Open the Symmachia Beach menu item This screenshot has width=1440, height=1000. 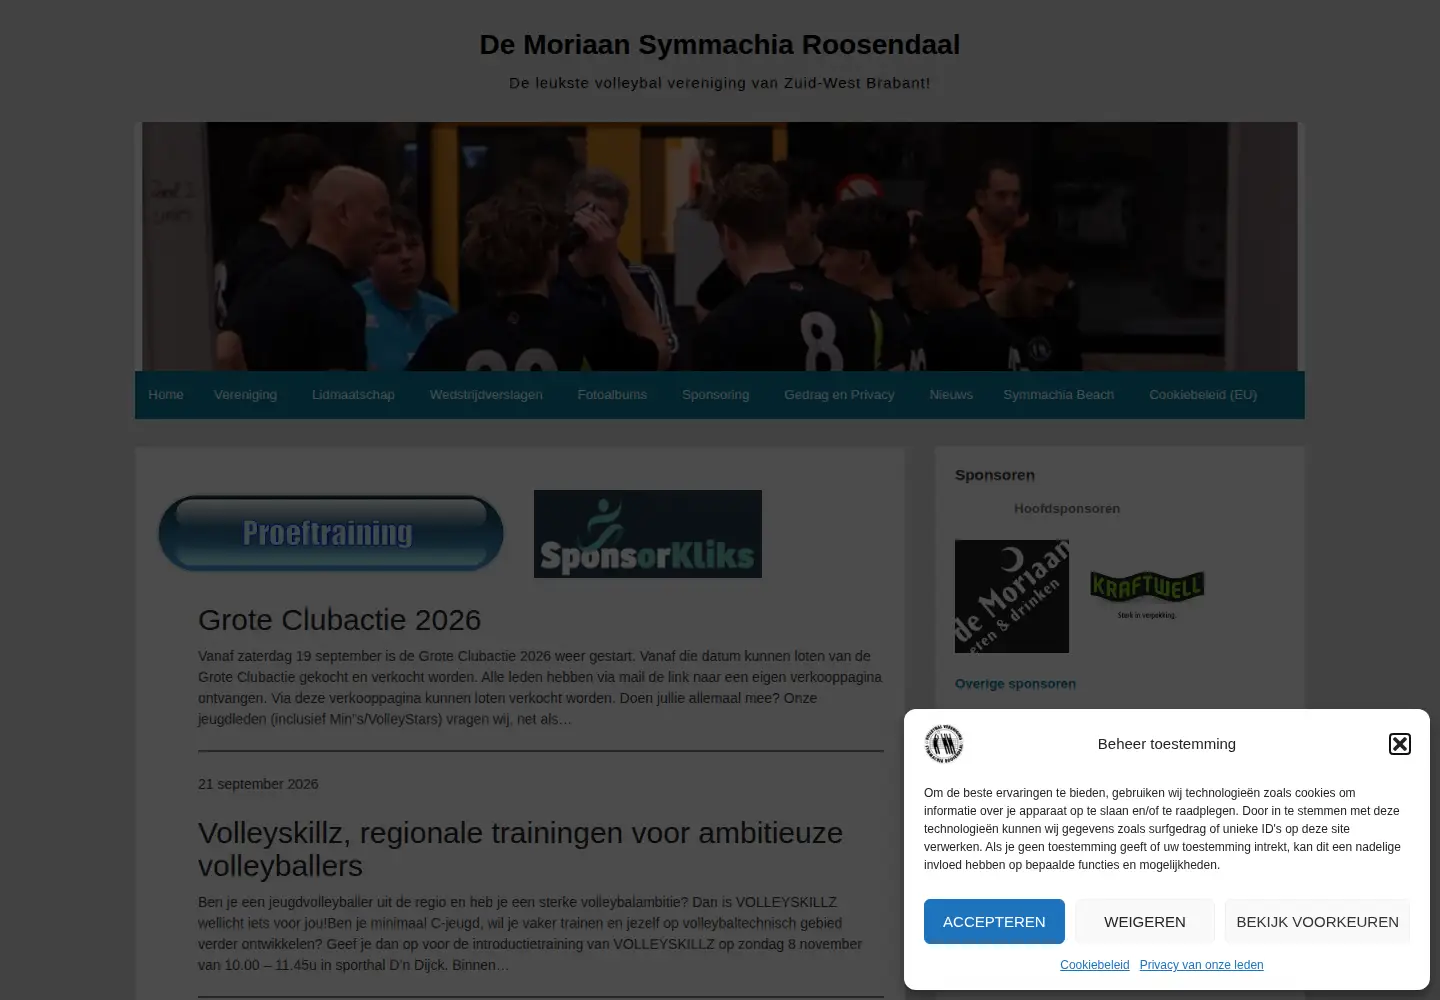pyautogui.click(x=1058, y=395)
